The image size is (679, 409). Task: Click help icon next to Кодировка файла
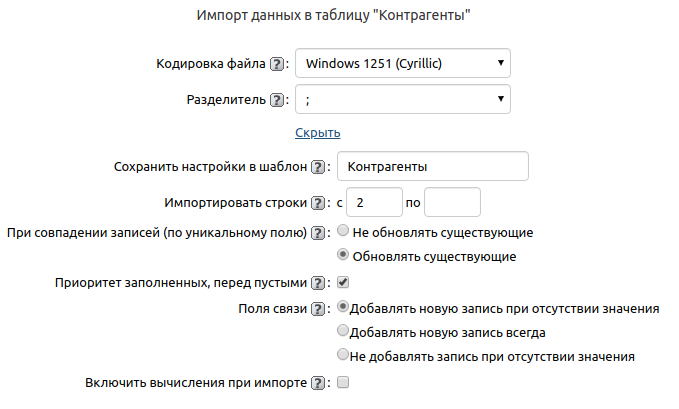(277, 64)
